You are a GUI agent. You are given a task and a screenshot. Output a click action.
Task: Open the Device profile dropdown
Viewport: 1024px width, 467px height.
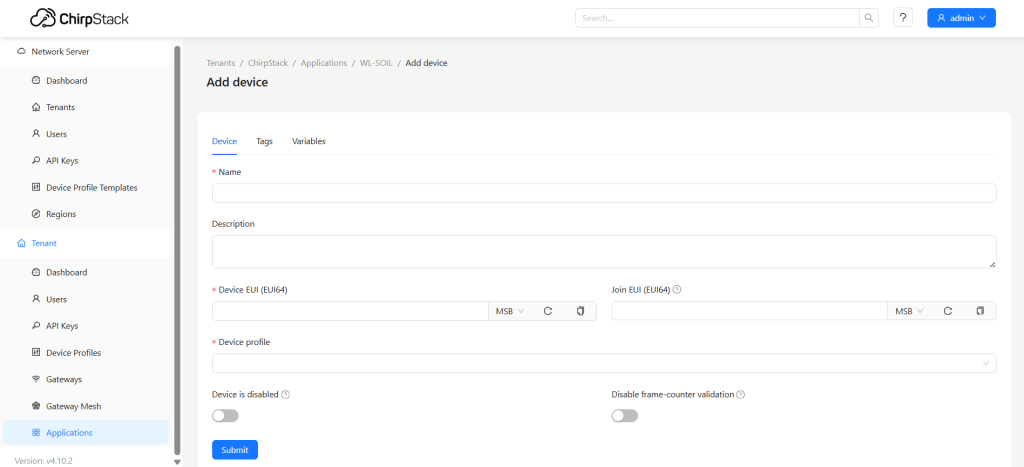click(x=603, y=363)
